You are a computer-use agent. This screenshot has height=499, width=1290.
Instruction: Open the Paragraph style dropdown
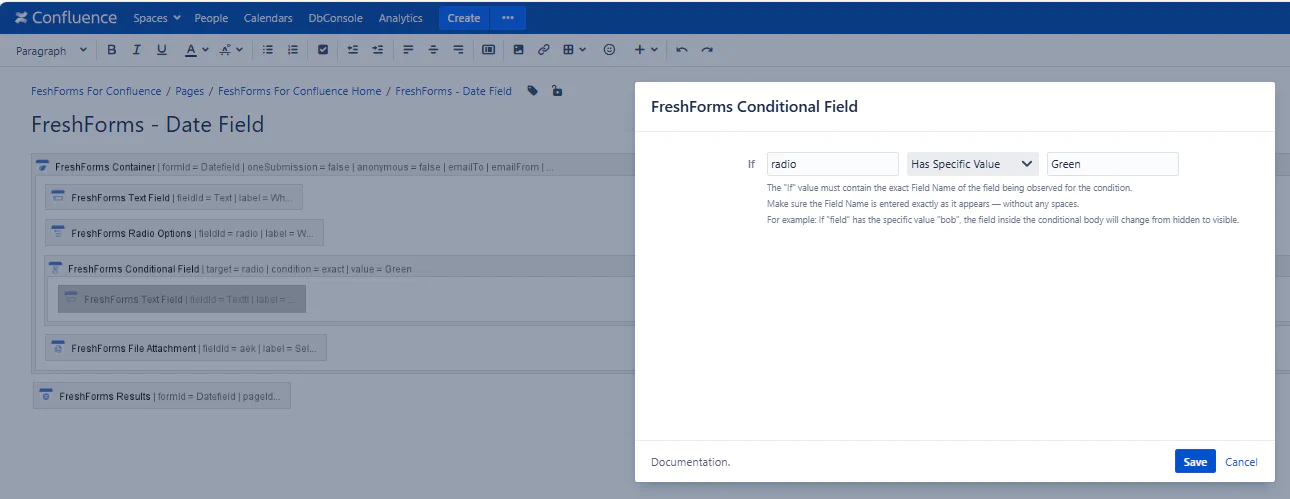[51, 50]
